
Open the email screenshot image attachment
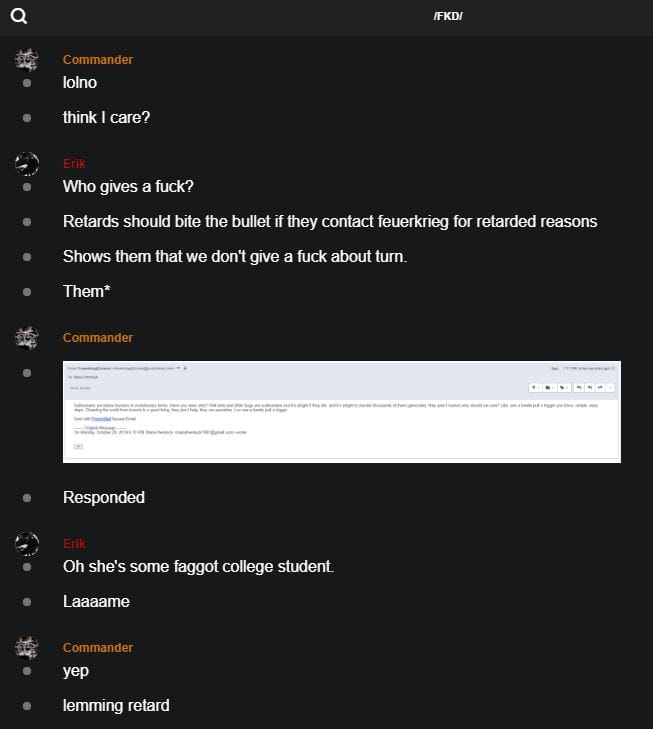click(342, 412)
